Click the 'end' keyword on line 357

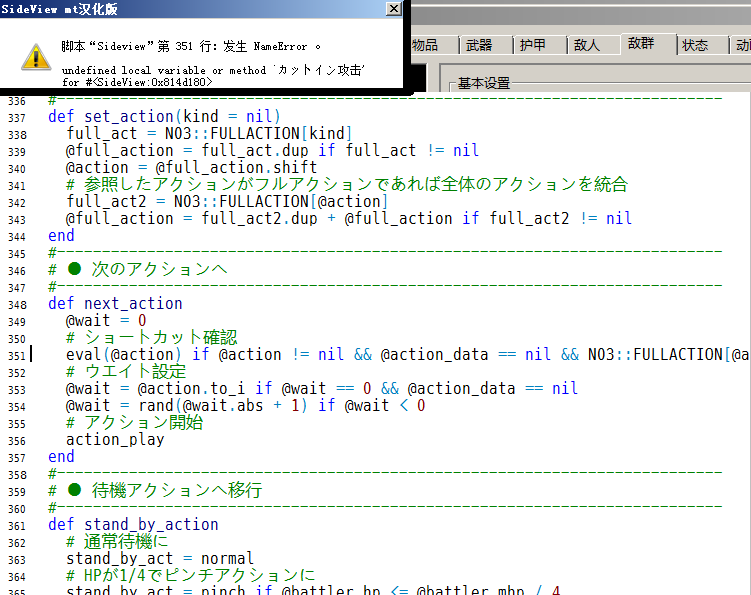pyautogui.click(x=61, y=457)
